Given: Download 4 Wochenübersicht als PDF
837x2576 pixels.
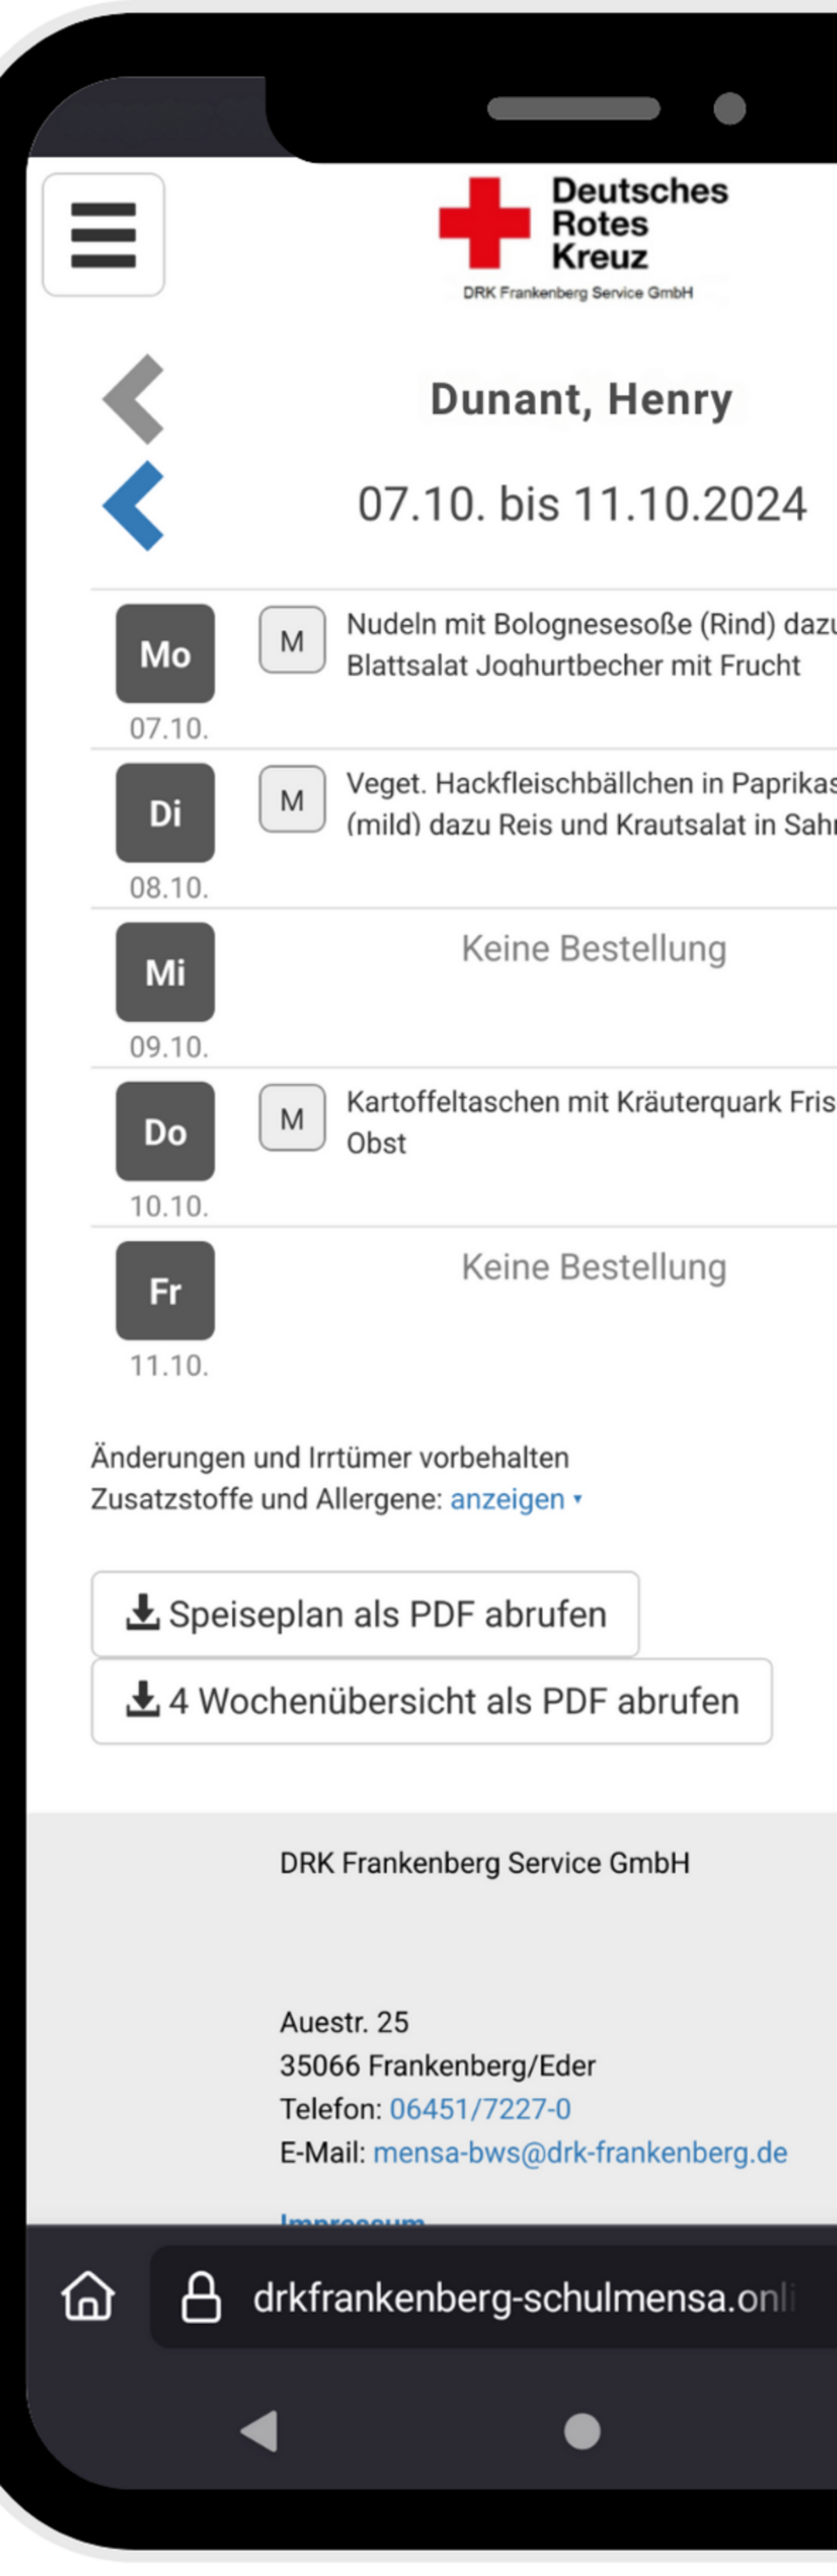Looking at the screenshot, I should [431, 1701].
